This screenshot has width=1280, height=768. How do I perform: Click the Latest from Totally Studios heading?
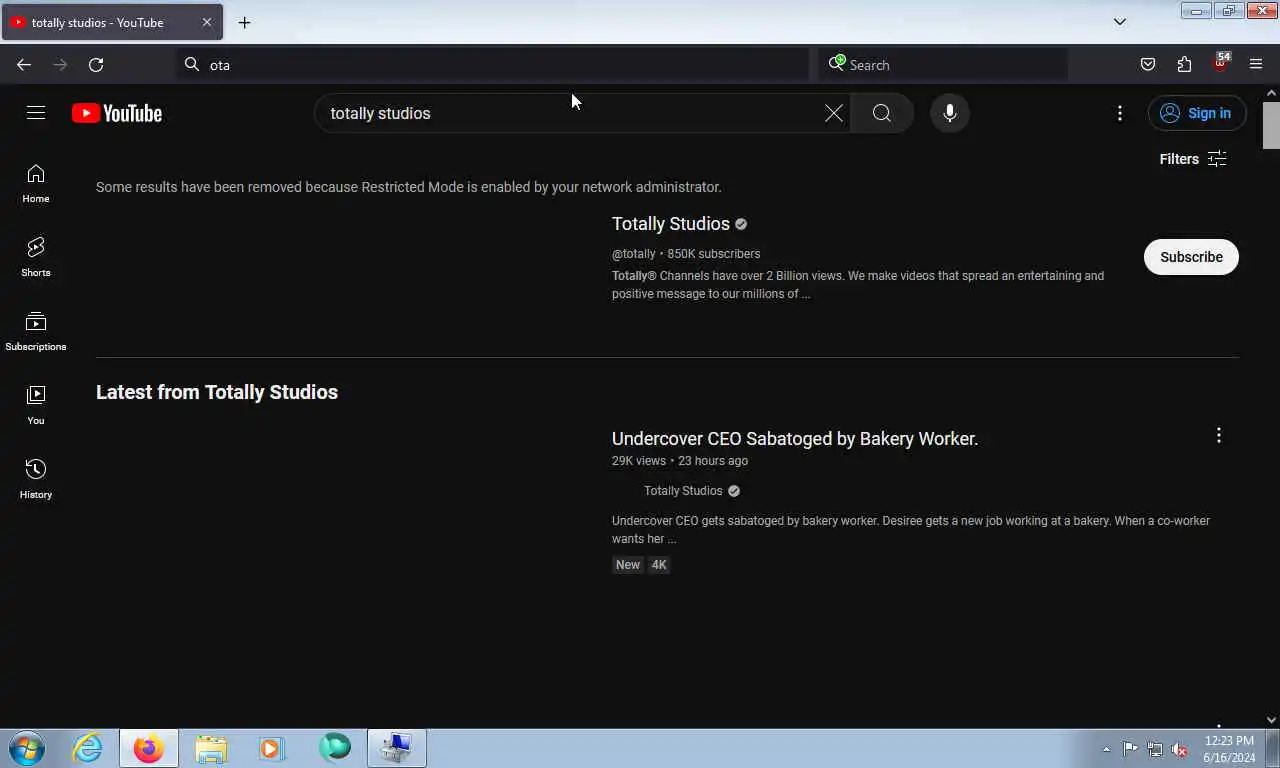coord(217,392)
